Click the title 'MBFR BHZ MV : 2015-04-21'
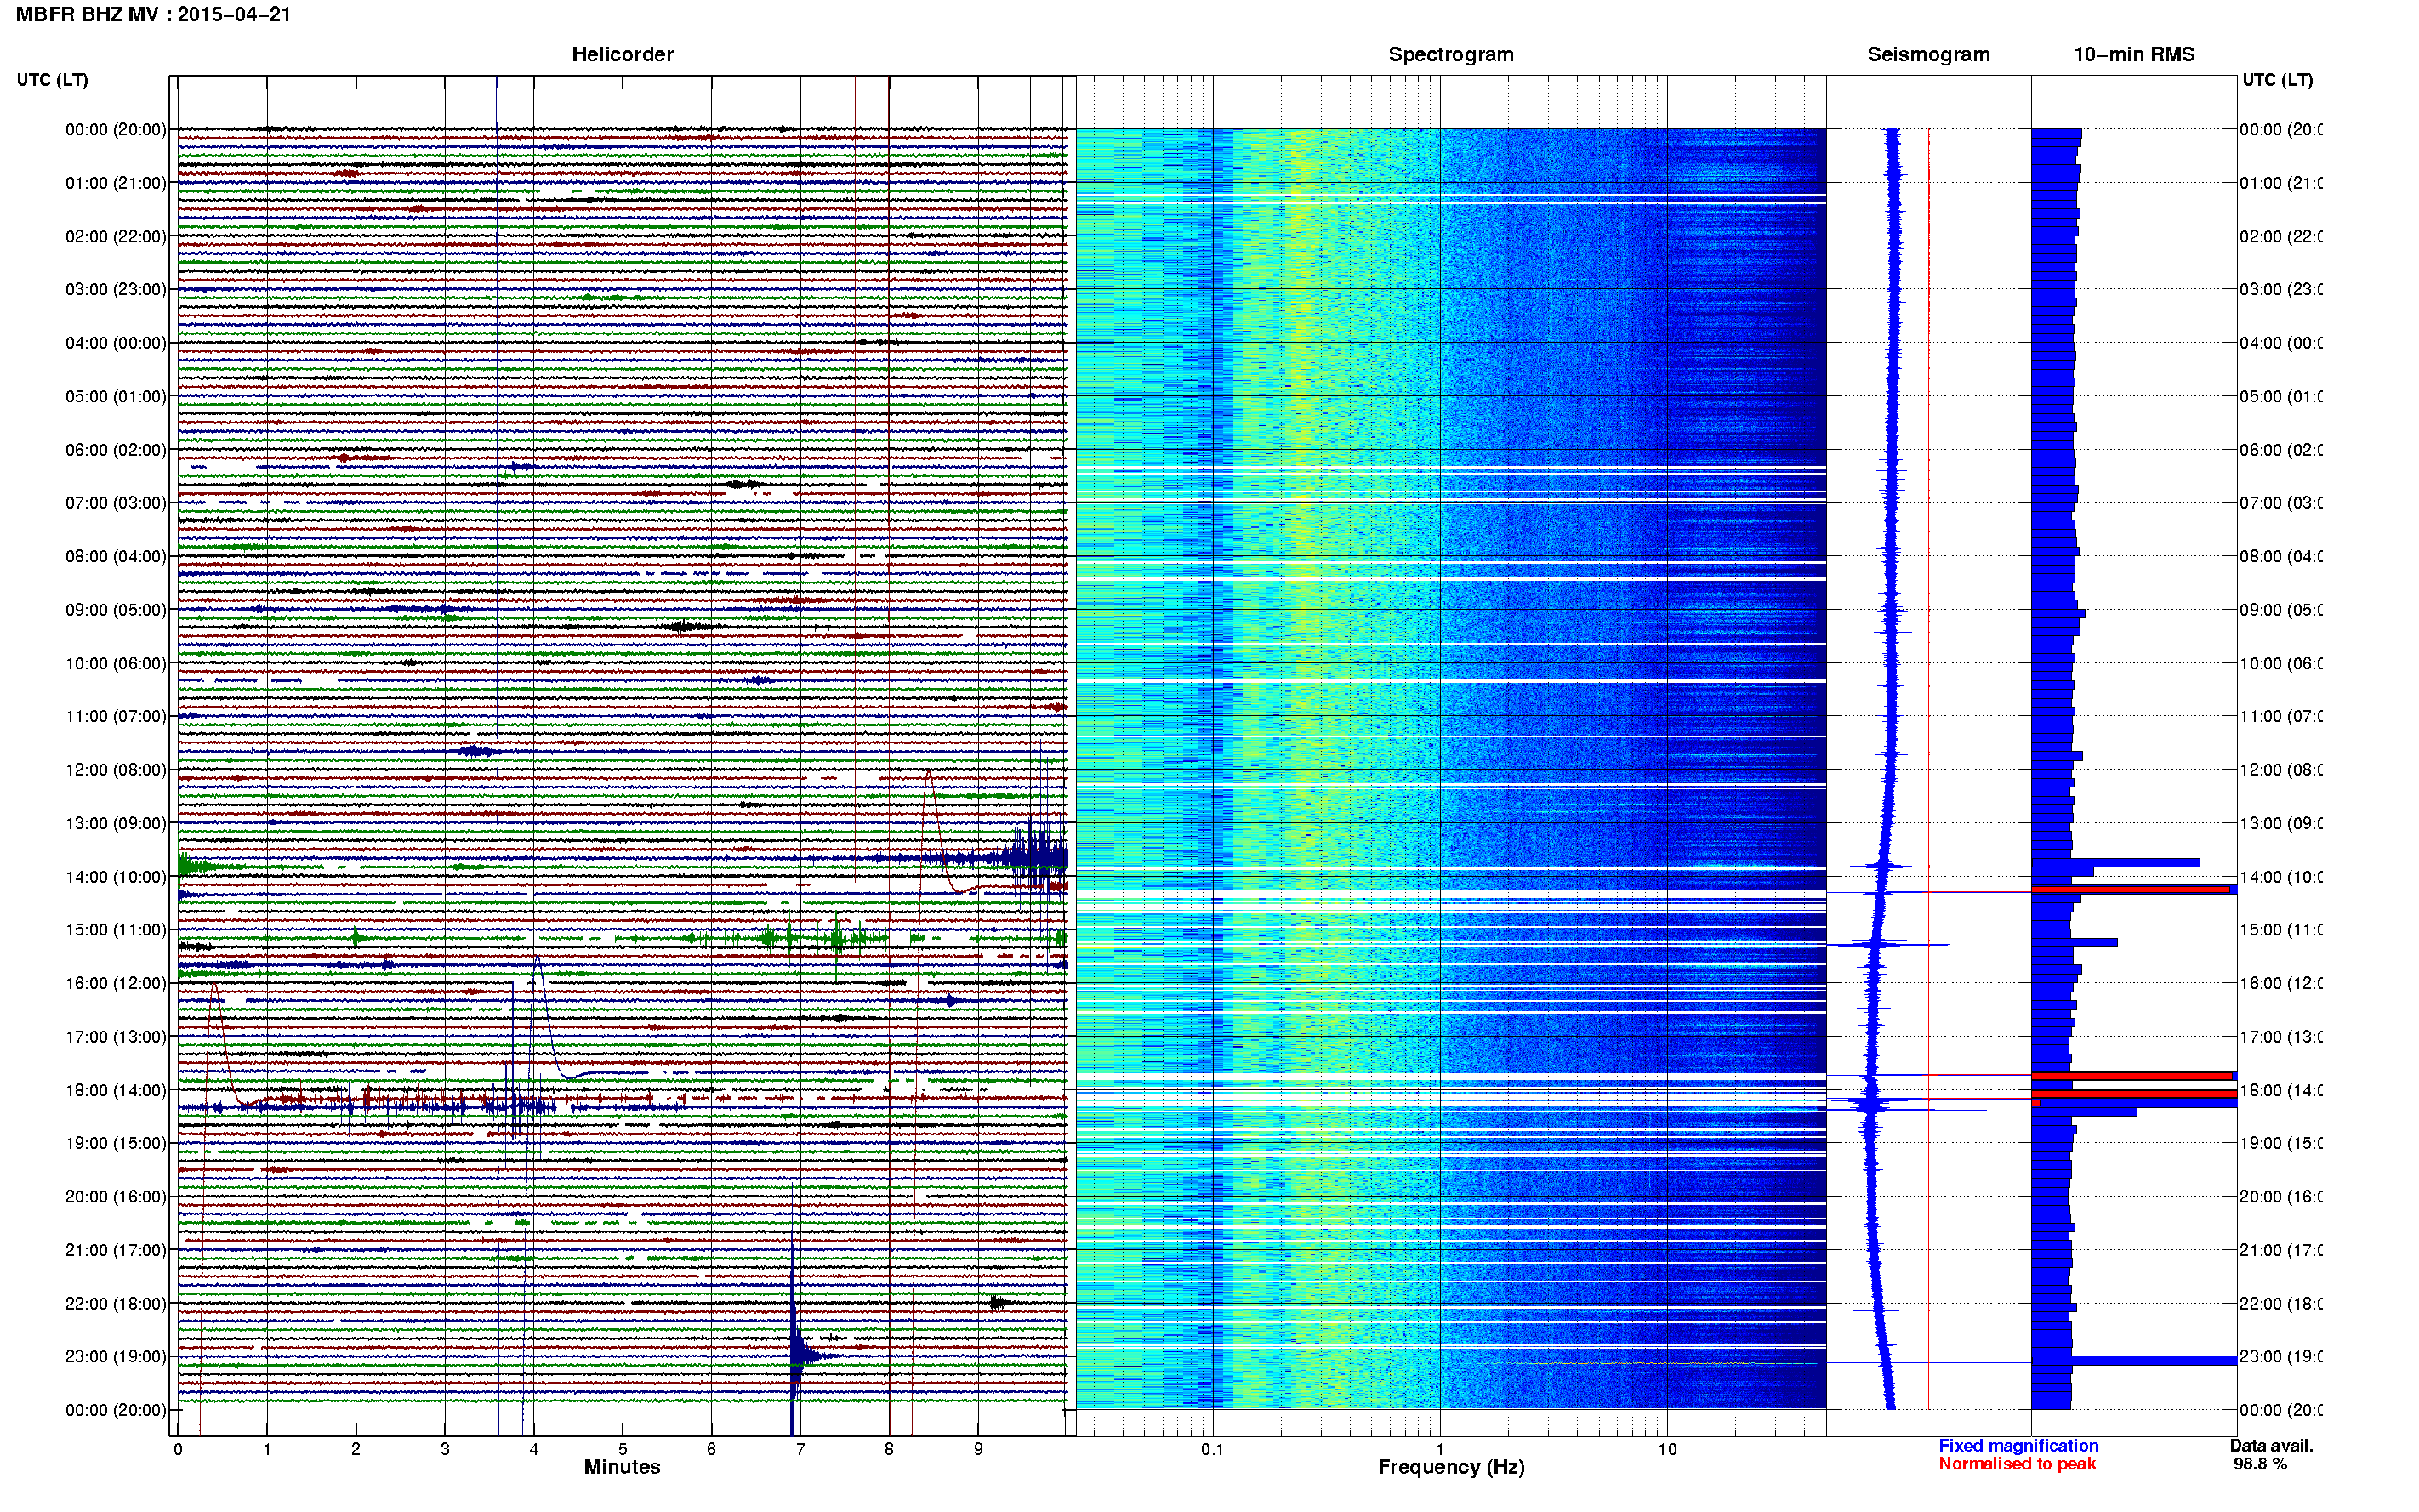This screenshot has height=1512, width=2419. coord(153,14)
